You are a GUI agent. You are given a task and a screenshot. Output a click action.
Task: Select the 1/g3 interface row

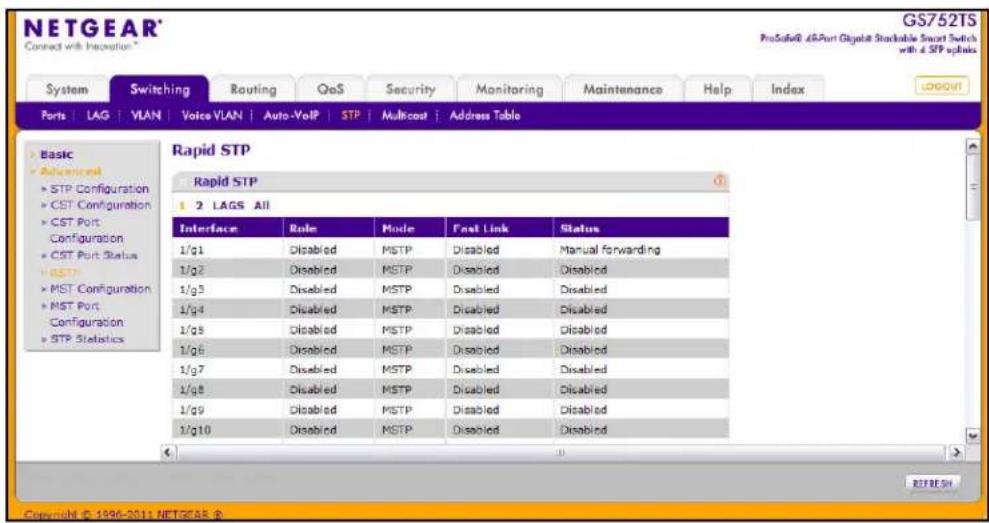click(450, 290)
